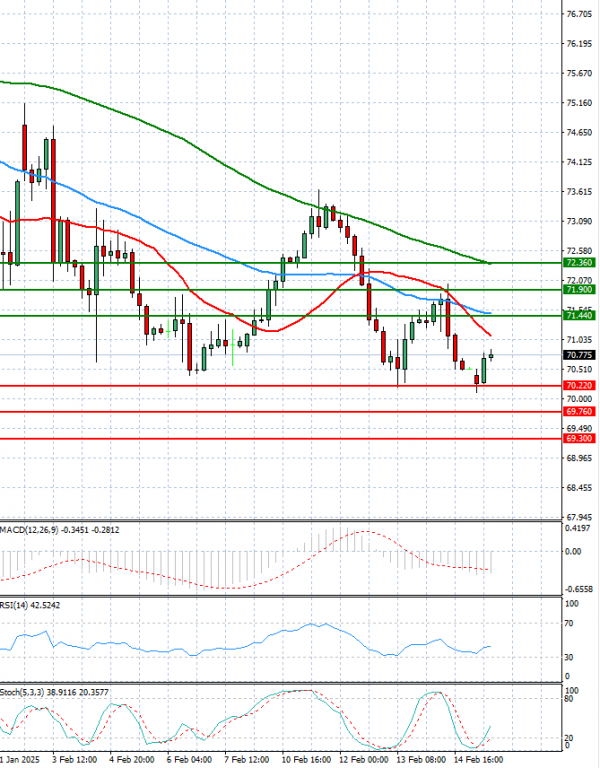
Task: Click the 75.670 price axis value
Action: 579,73
